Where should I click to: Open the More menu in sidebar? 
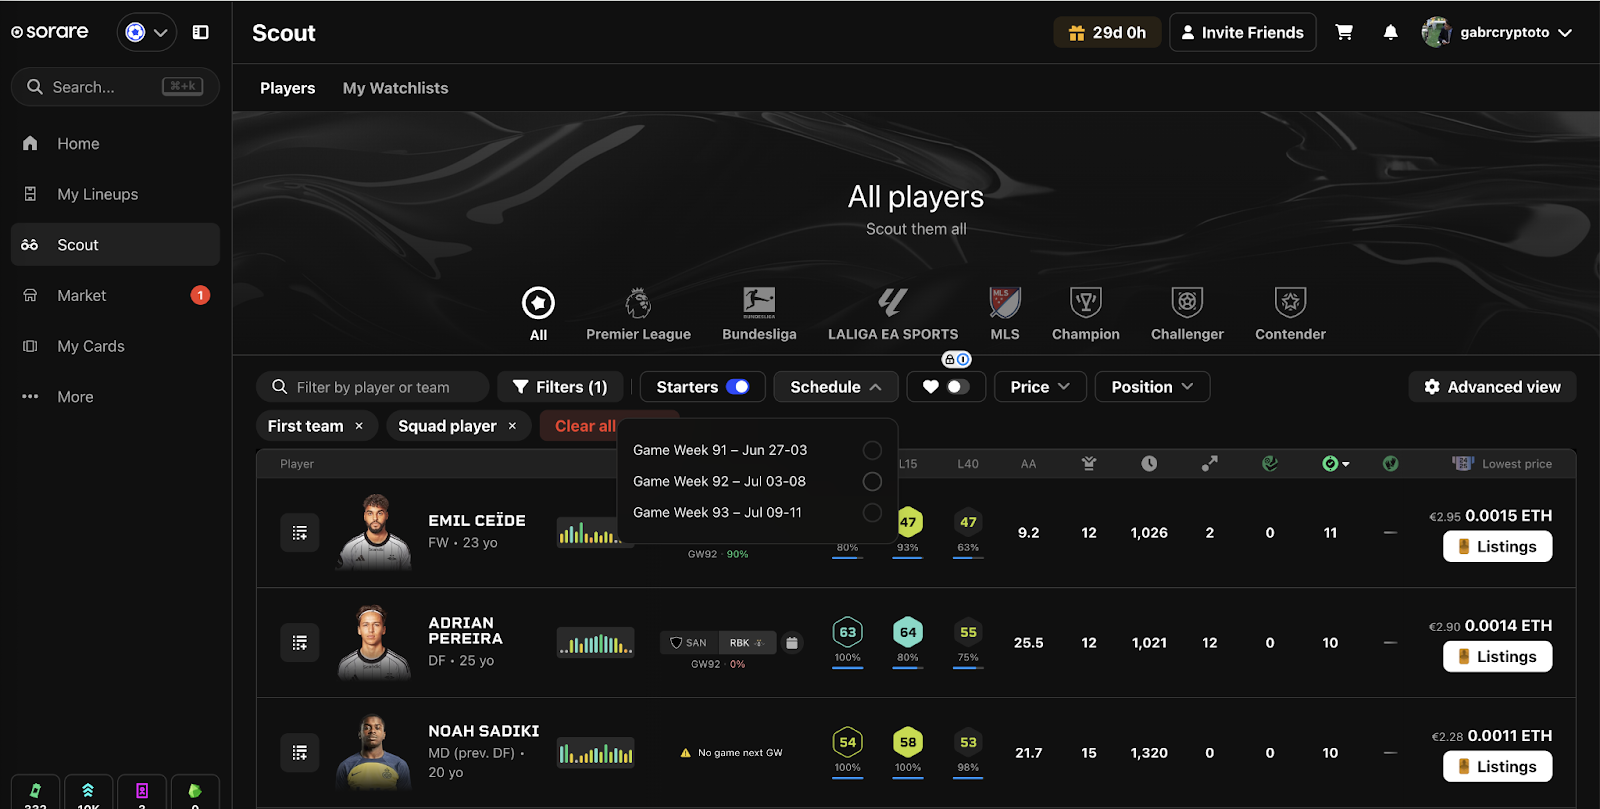115,397
